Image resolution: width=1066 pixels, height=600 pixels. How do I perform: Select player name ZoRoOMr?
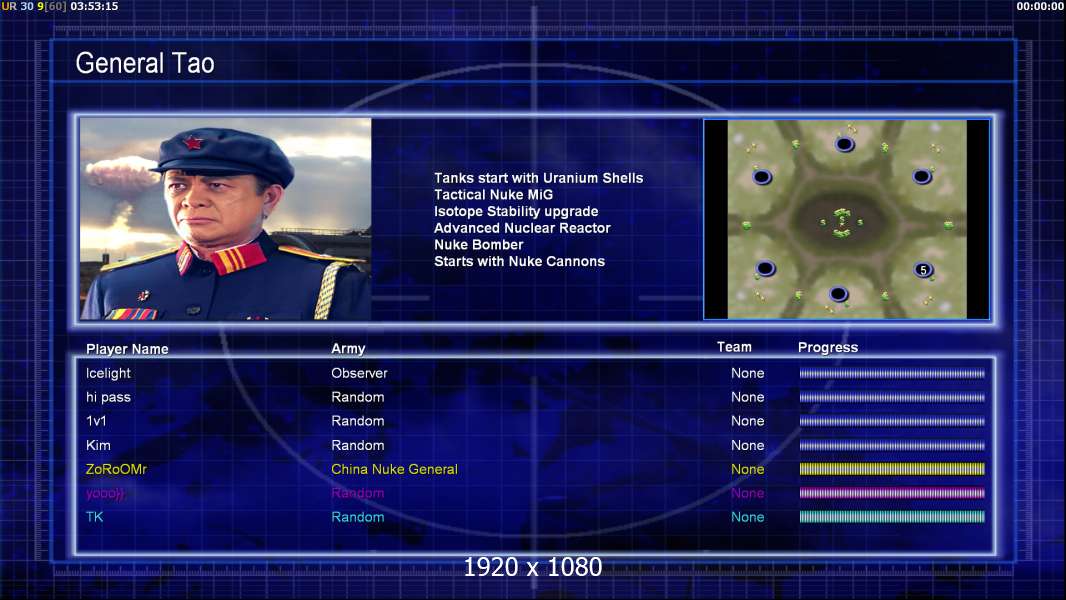(116, 470)
